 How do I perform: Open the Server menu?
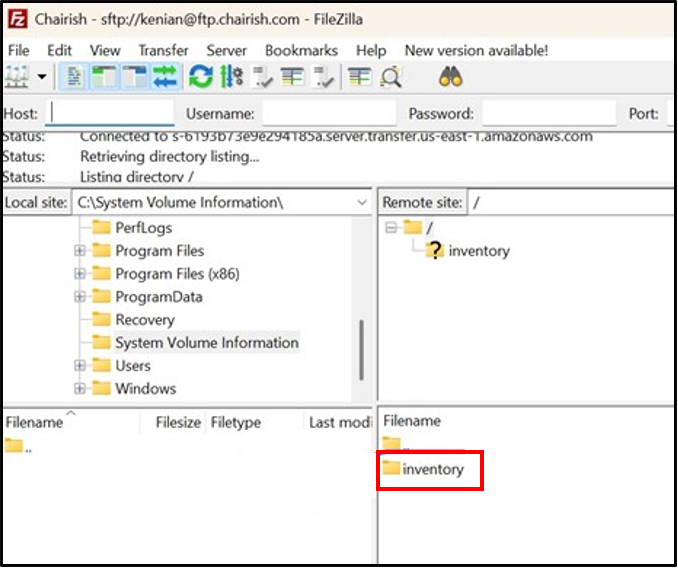(x=227, y=51)
